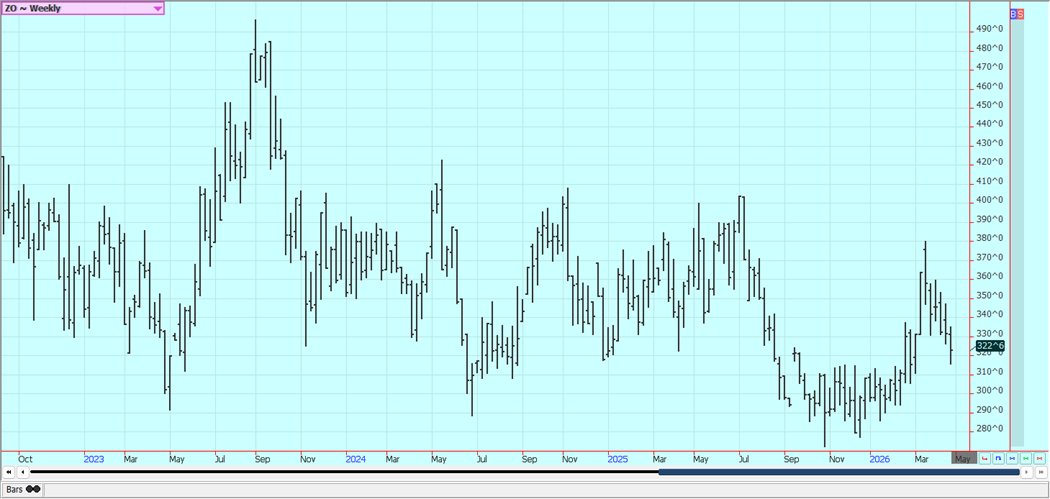
Task: Click the blue B buy button
Action: click(1014, 14)
